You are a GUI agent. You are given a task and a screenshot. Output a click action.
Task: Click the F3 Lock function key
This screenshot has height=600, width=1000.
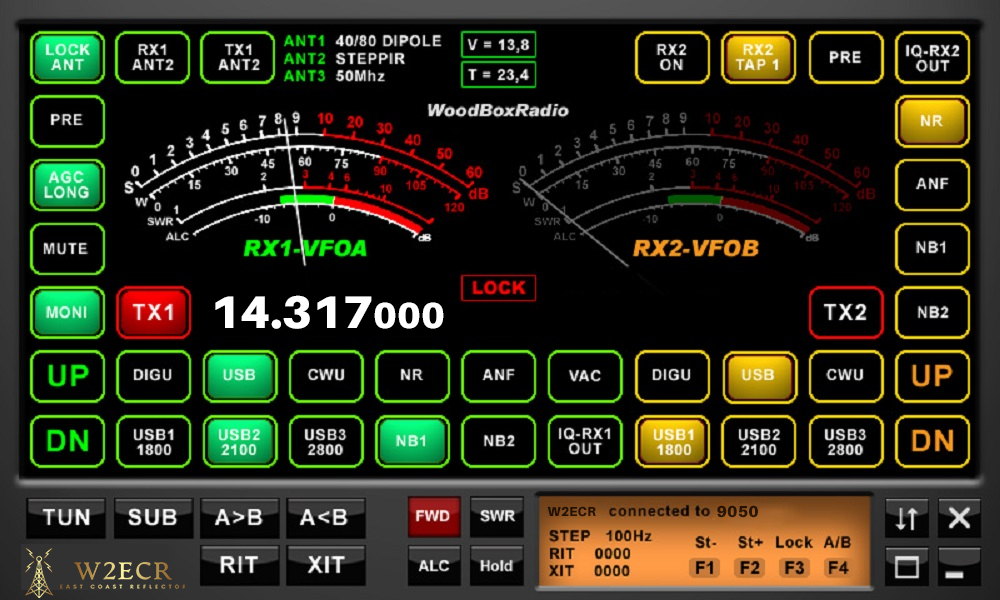click(x=794, y=567)
